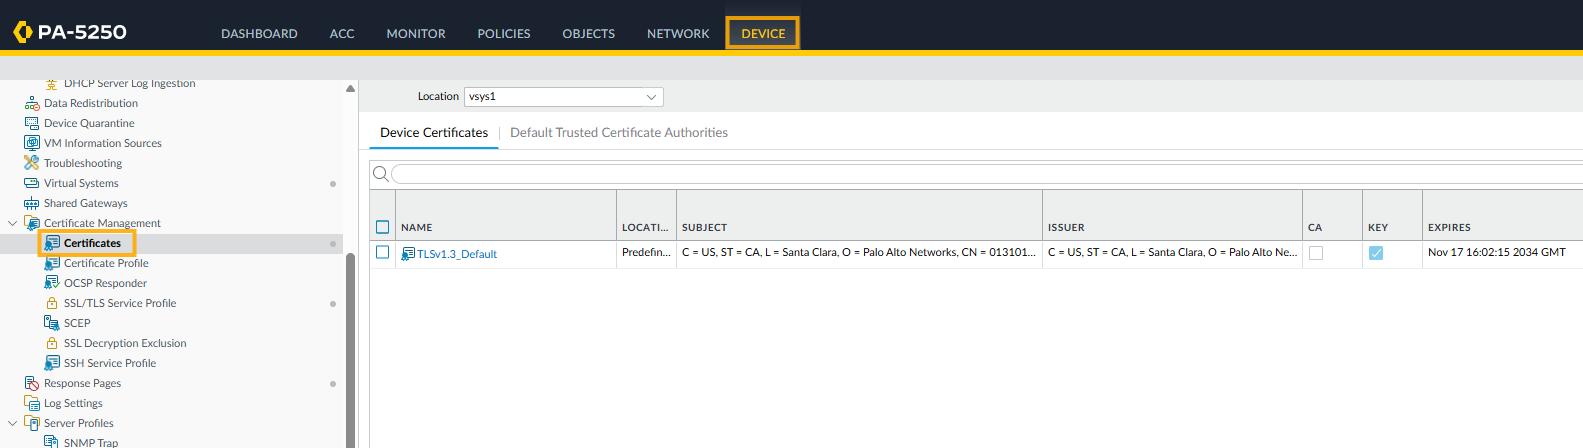Sort by the NAME column header

point(417,227)
